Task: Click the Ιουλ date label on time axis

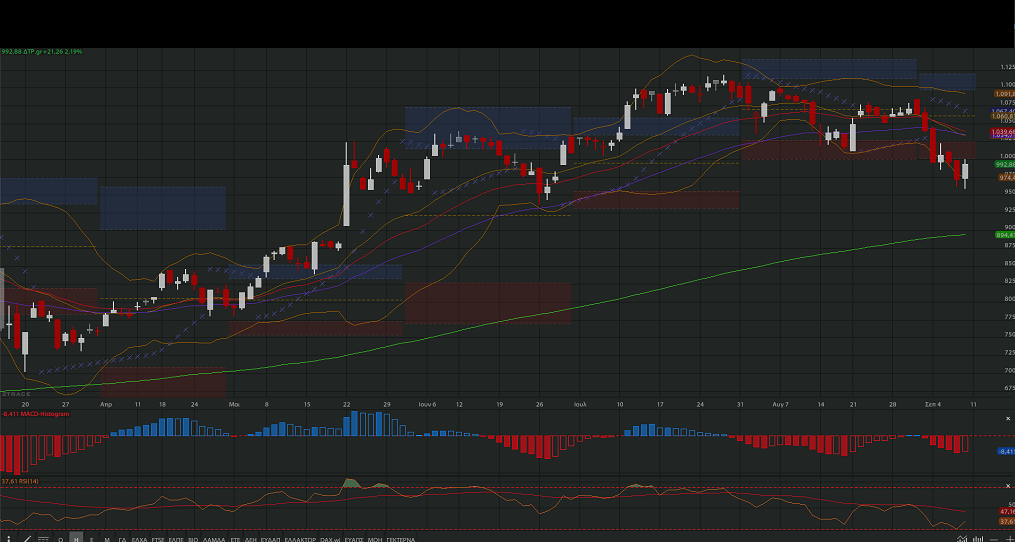Action: coord(579,404)
